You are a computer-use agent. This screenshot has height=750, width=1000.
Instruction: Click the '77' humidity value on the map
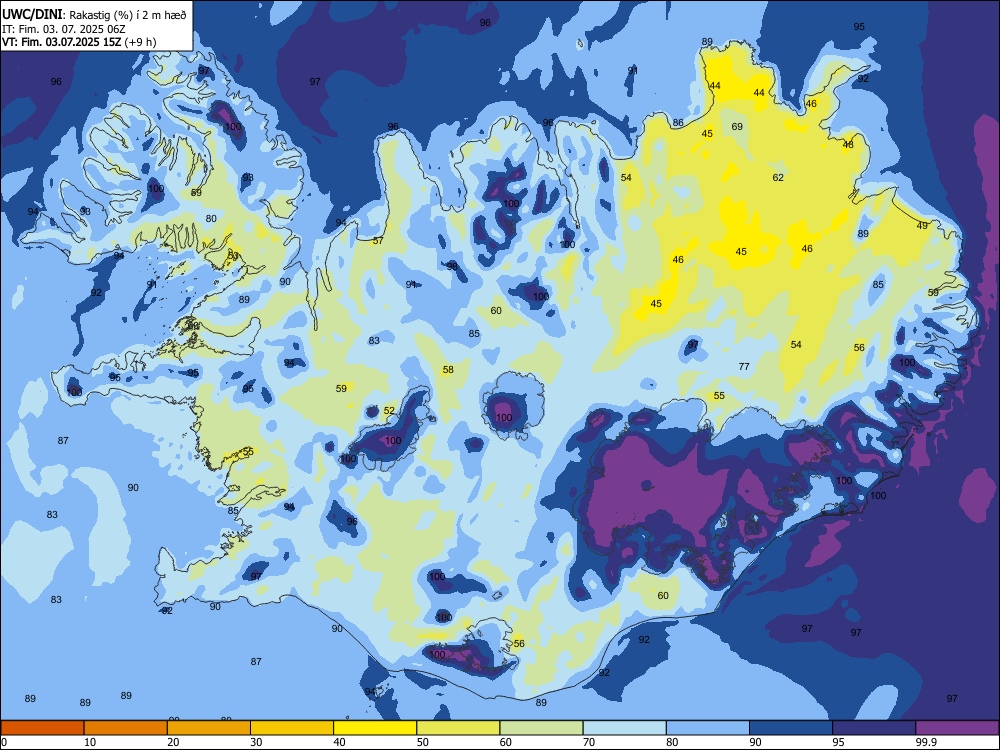744,367
